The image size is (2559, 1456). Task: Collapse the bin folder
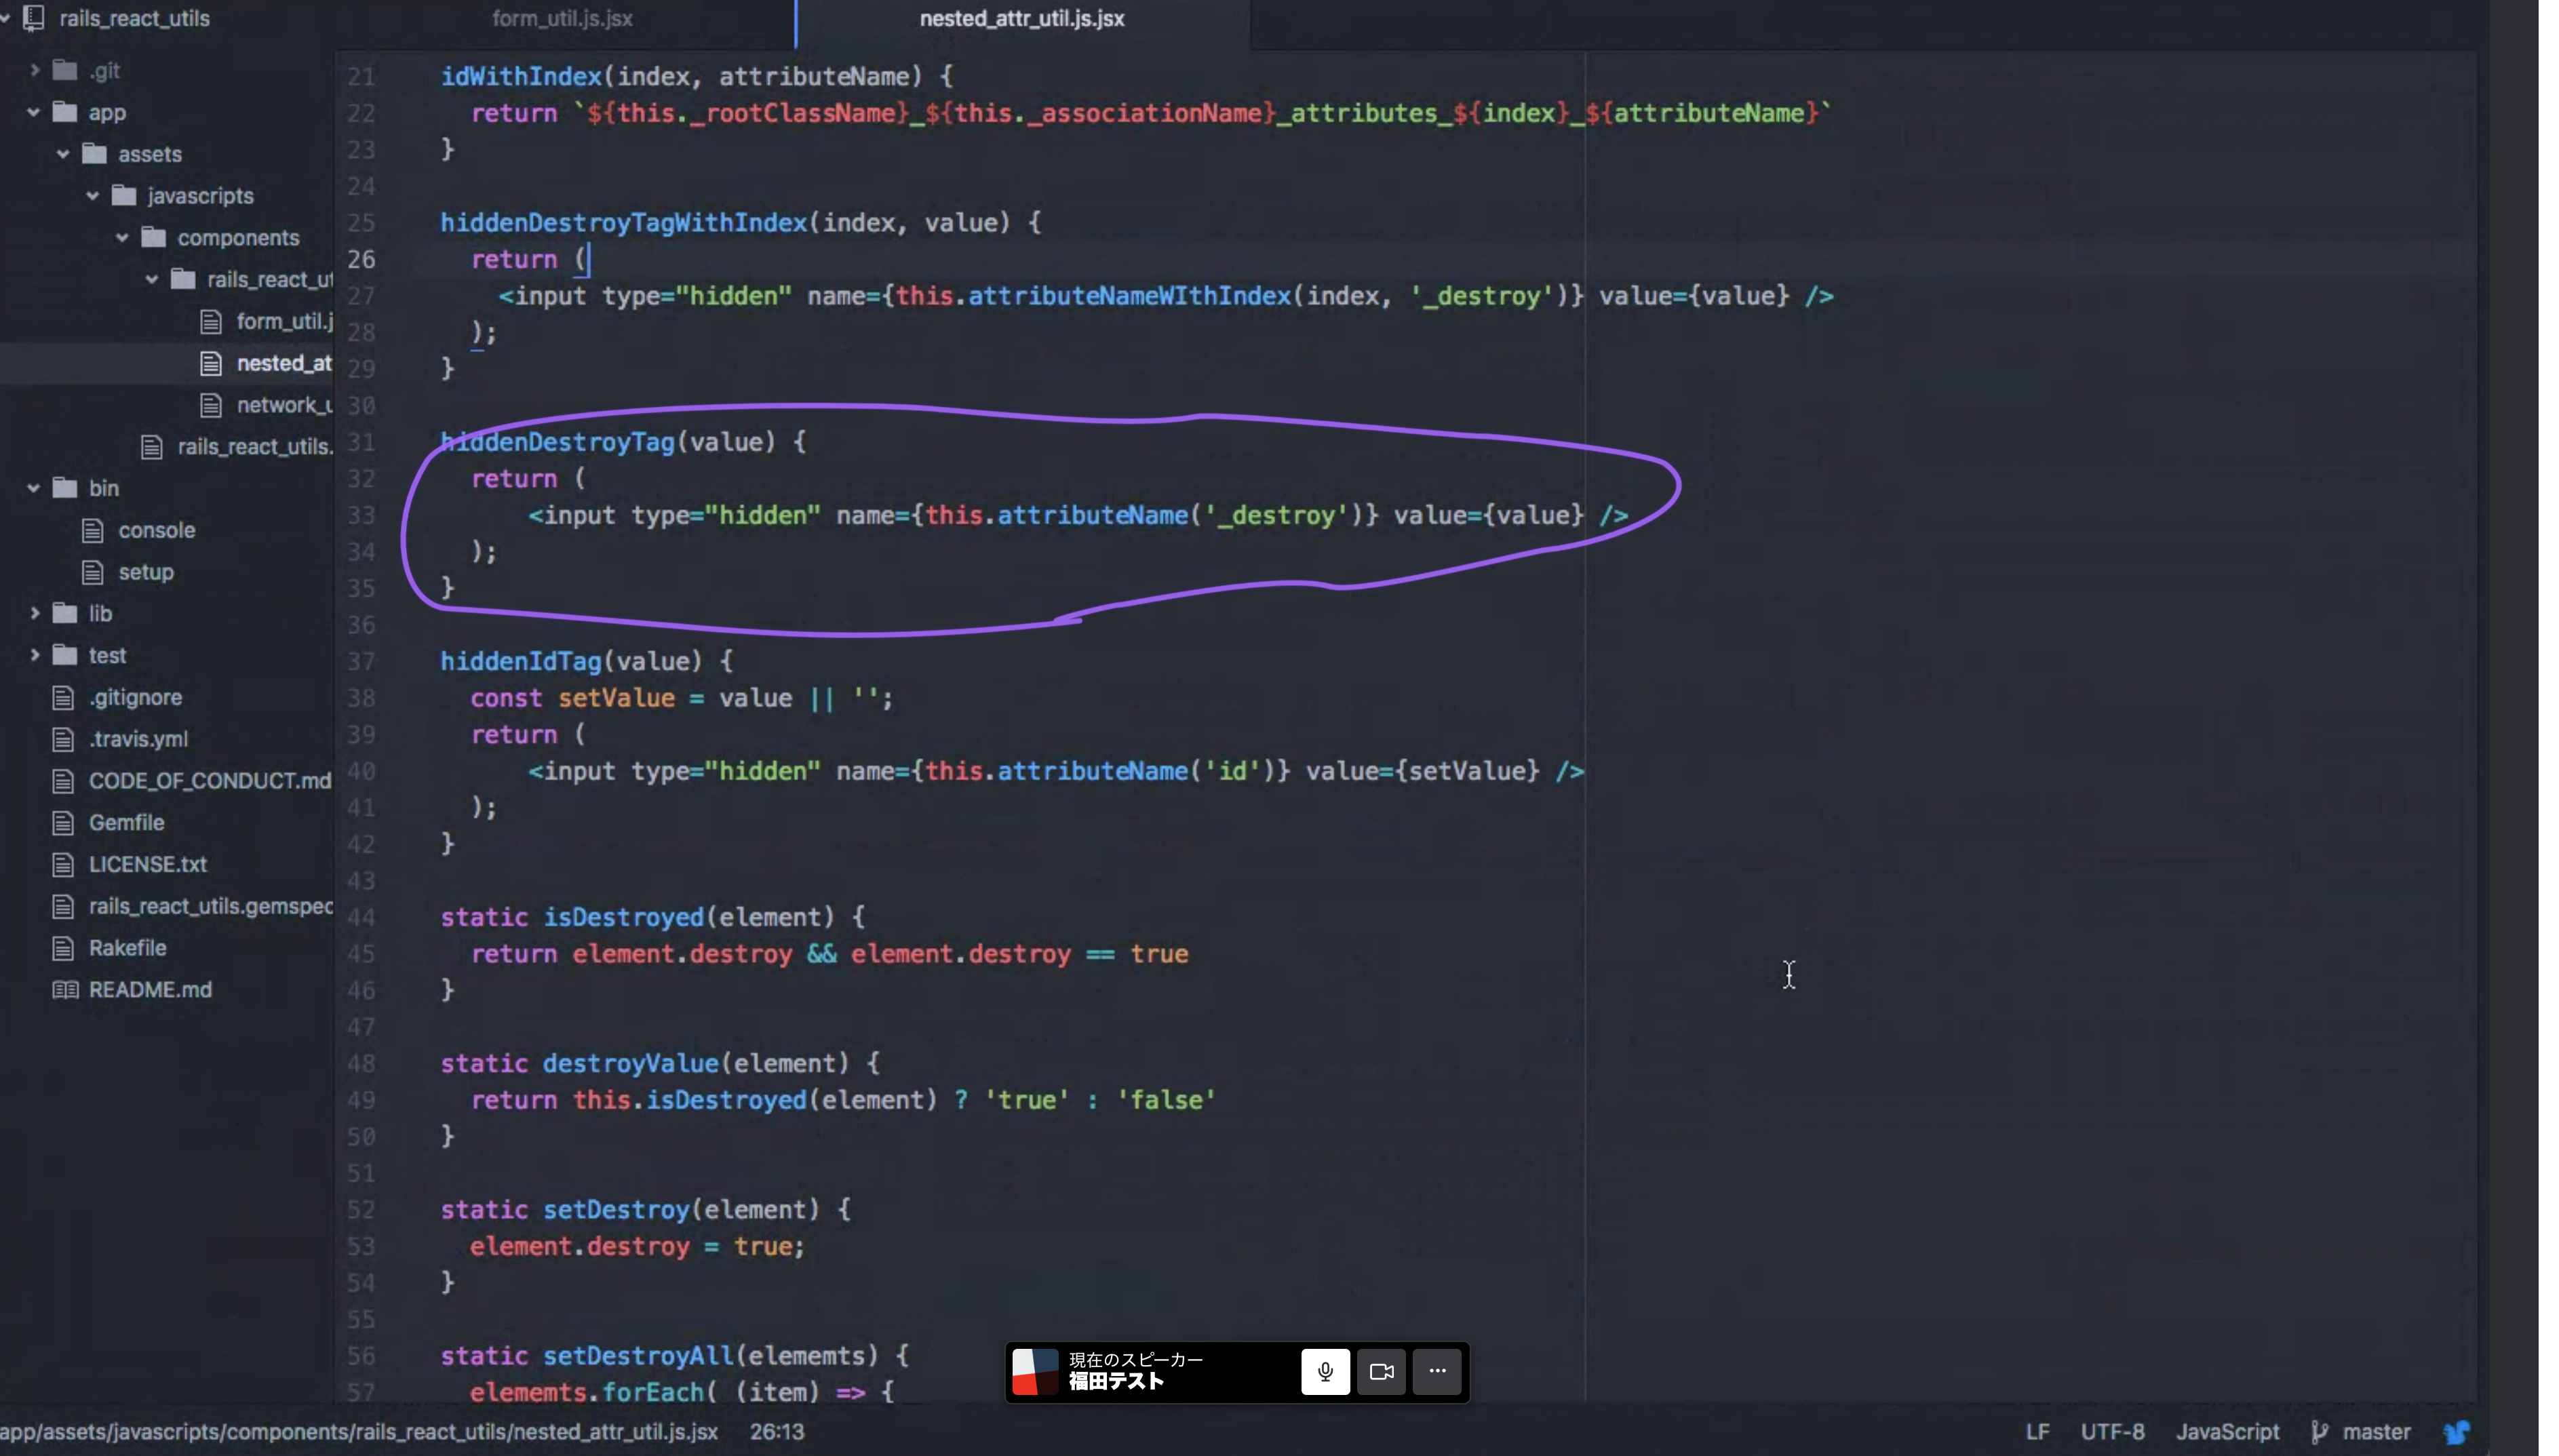[x=34, y=488]
